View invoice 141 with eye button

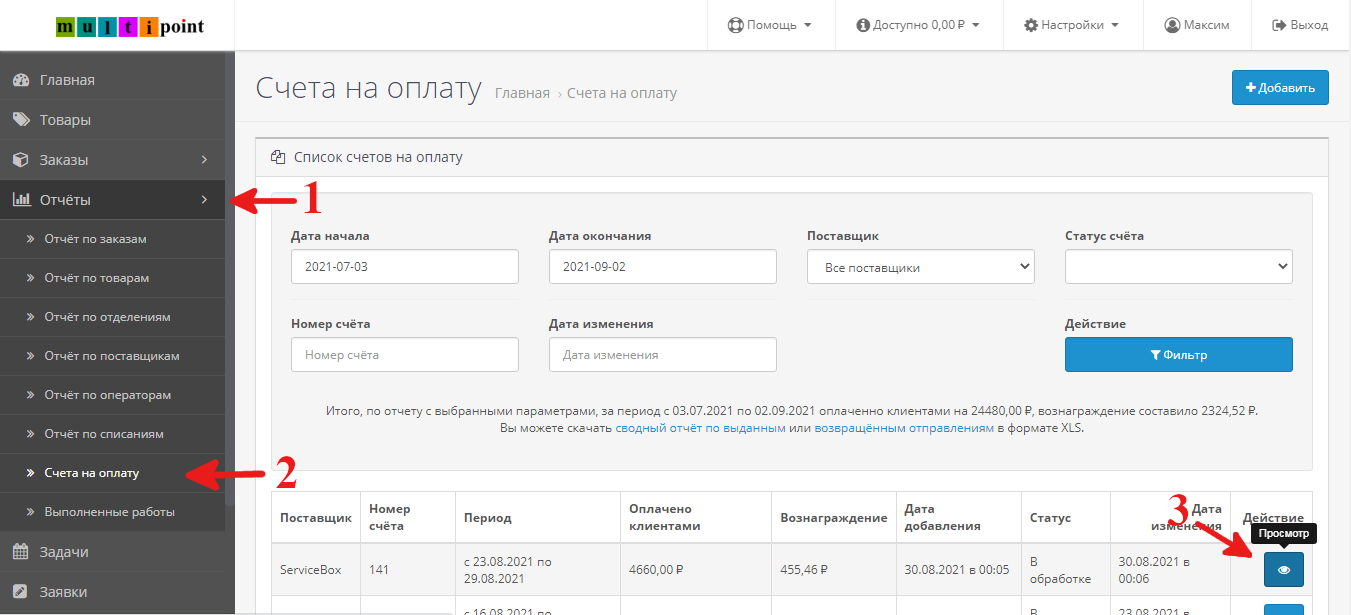(x=1284, y=569)
